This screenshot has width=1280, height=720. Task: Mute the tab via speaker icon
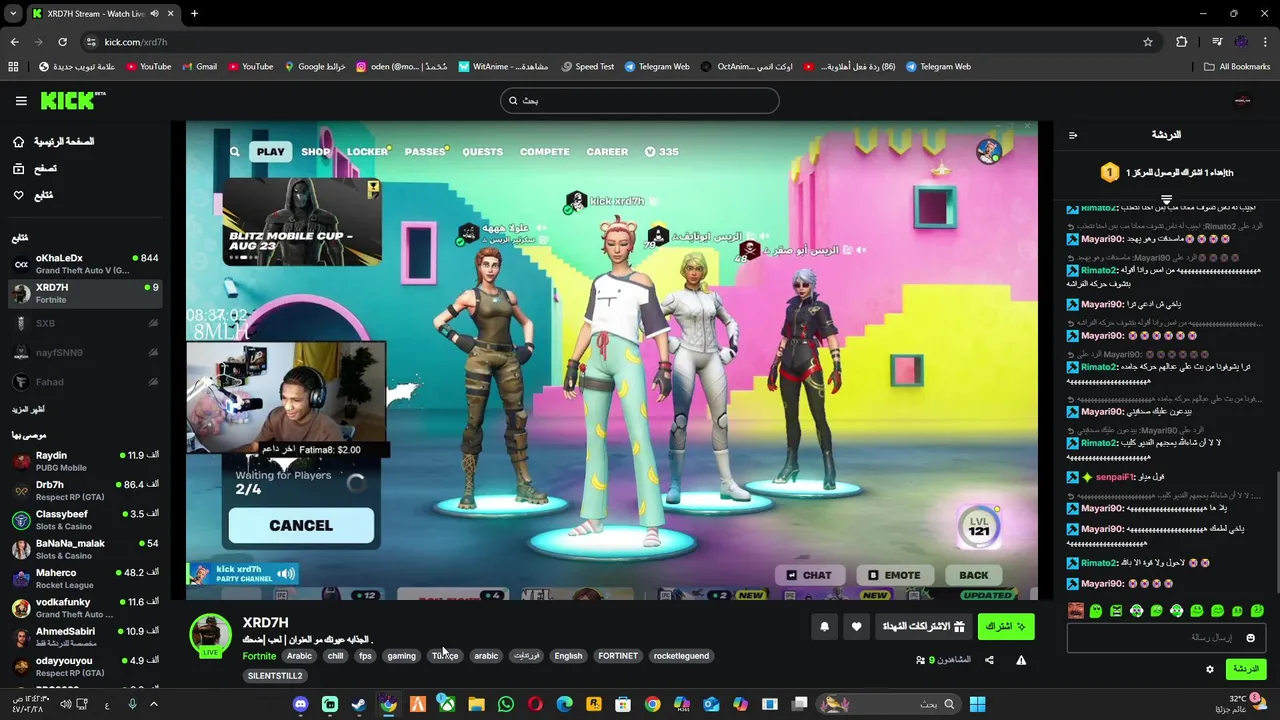[154, 14]
